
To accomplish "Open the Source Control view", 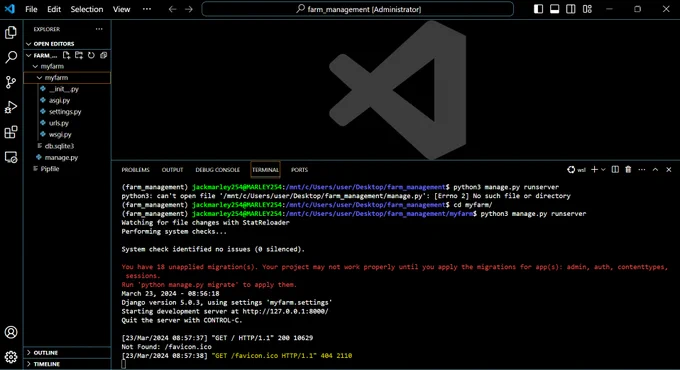I will [11, 82].
